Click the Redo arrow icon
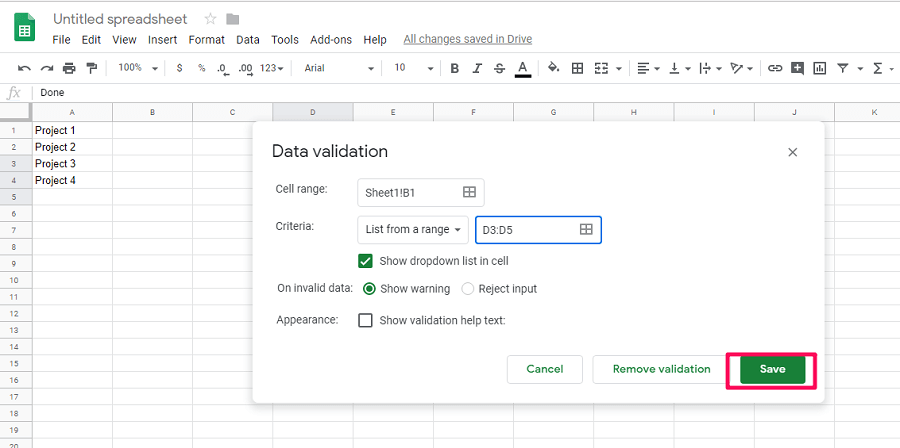 [x=46, y=68]
